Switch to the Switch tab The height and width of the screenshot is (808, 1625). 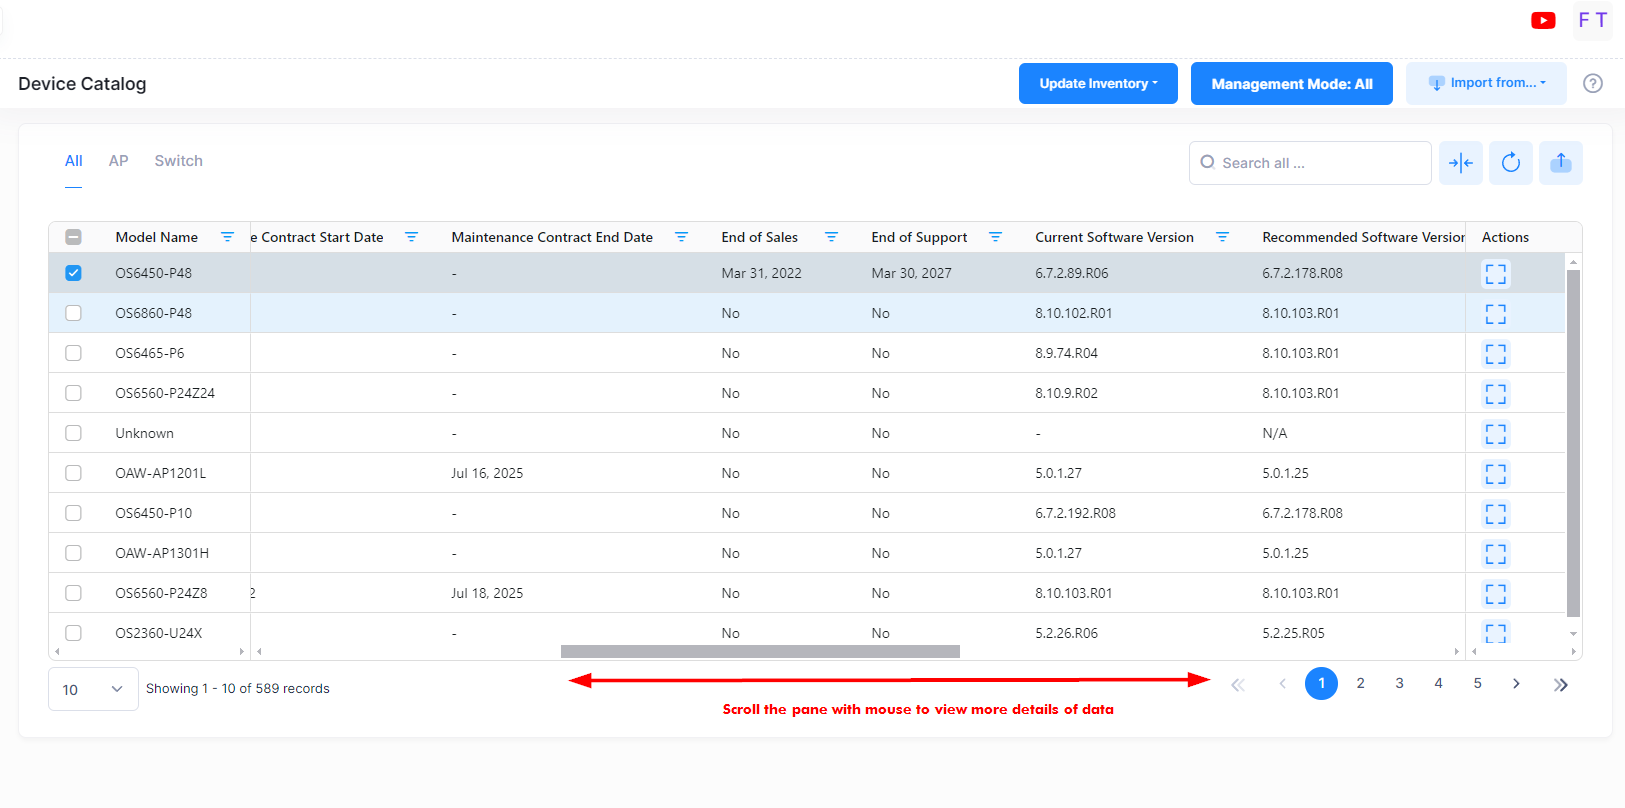pyautogui.click(x=178, y=161)
